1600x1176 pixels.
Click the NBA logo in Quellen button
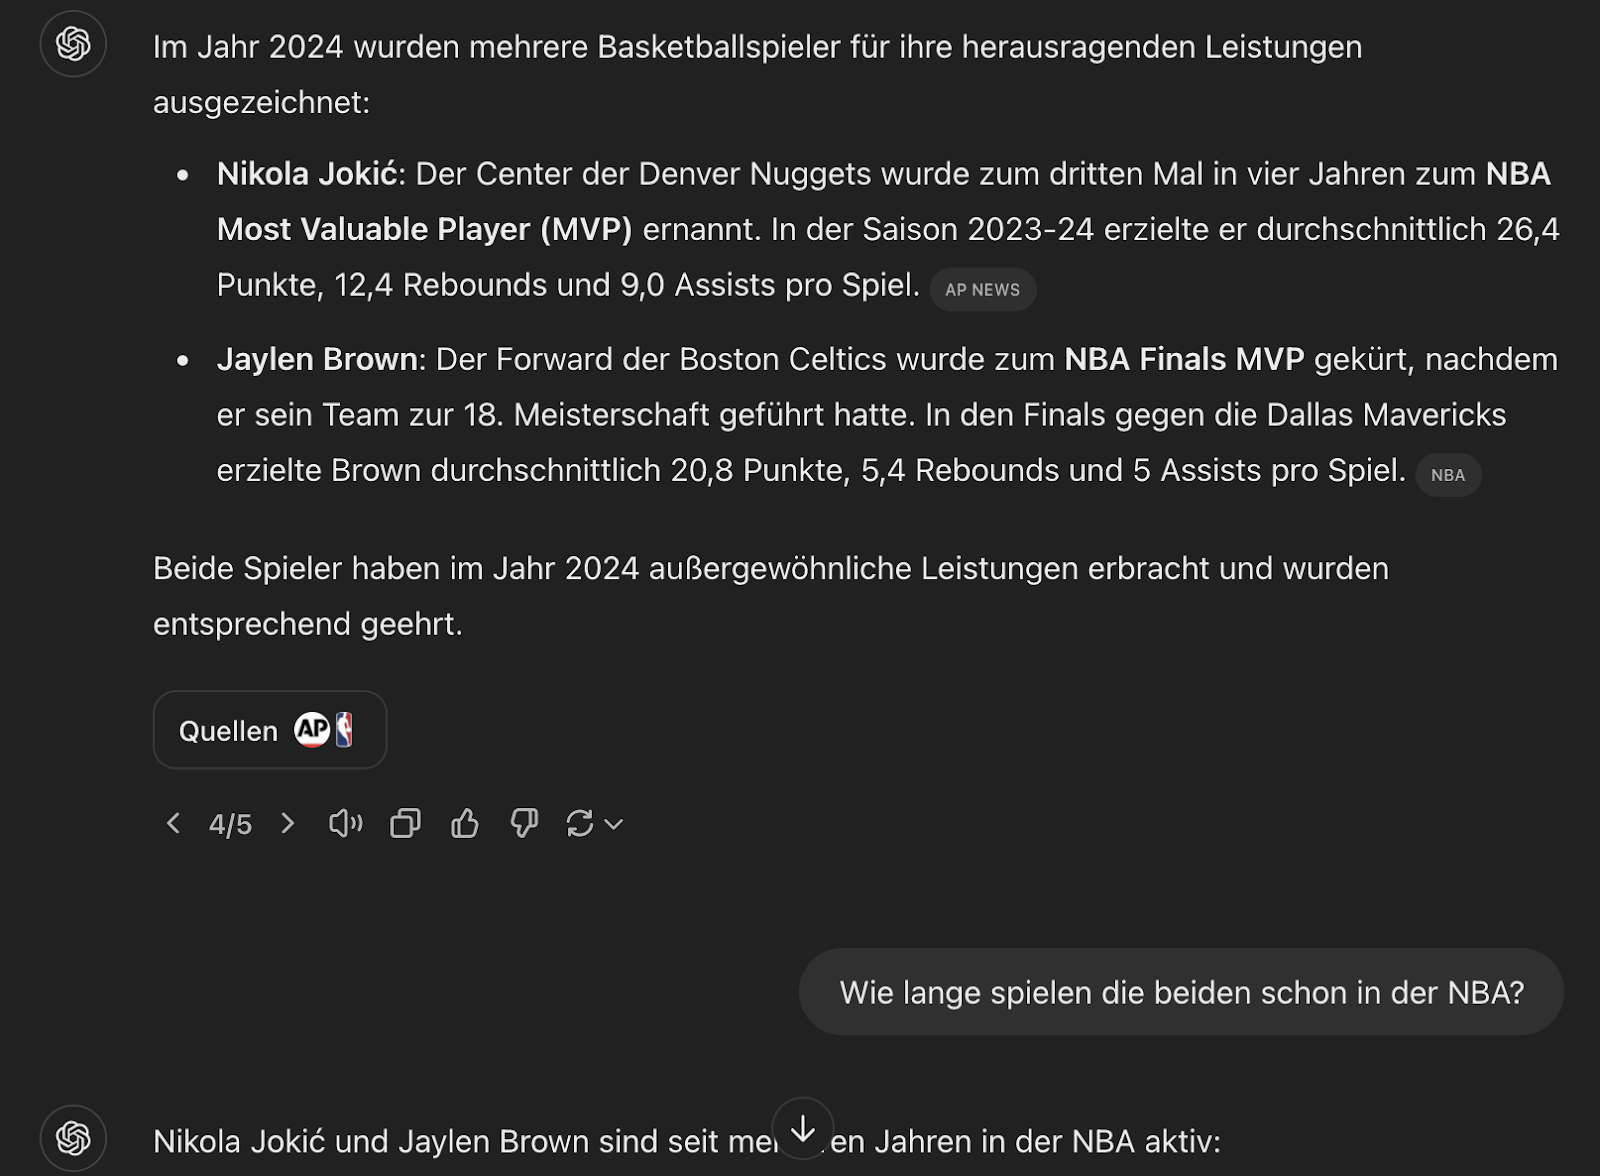[344, 730]
